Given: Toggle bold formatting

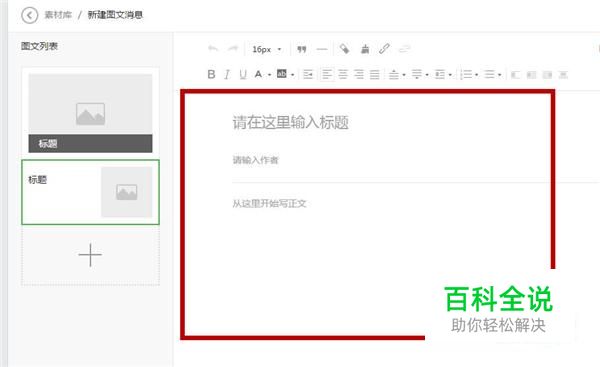Looking at the screenshot, I should (x=211, y=74).
